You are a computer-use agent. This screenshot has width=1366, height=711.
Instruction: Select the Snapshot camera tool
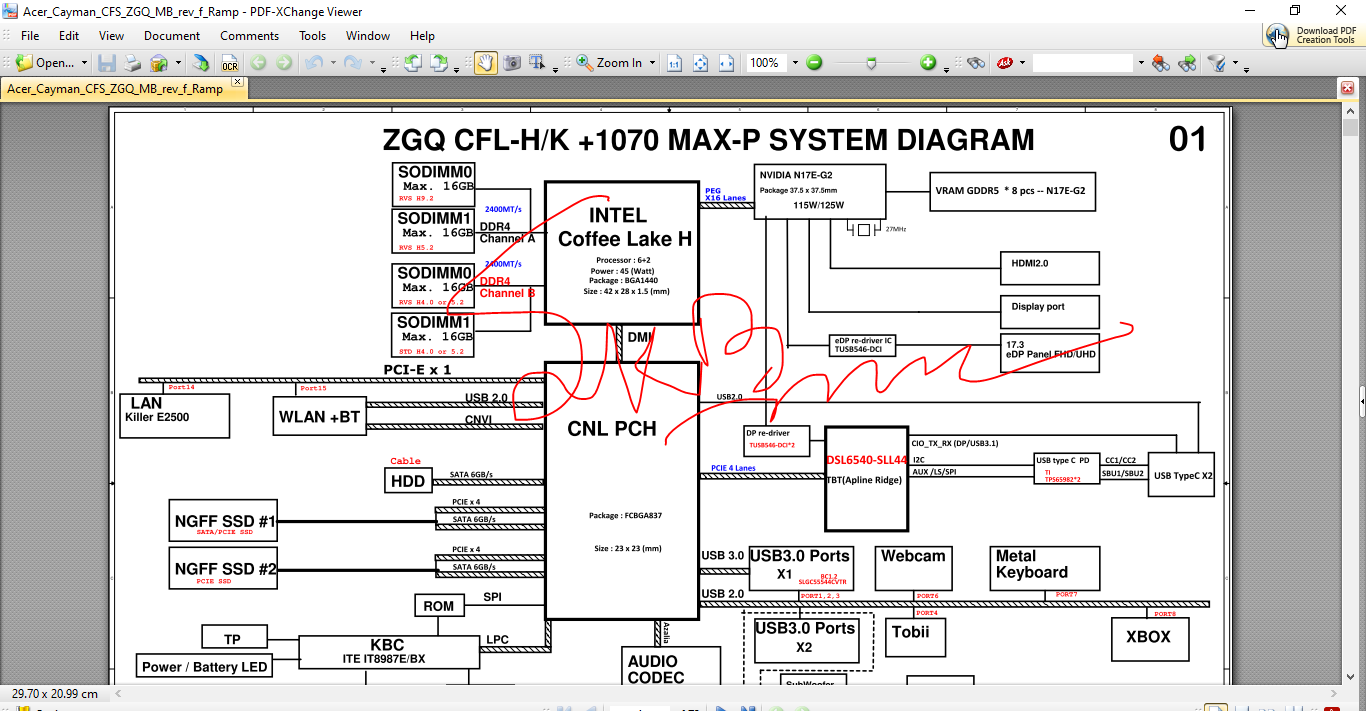[512, 63]
